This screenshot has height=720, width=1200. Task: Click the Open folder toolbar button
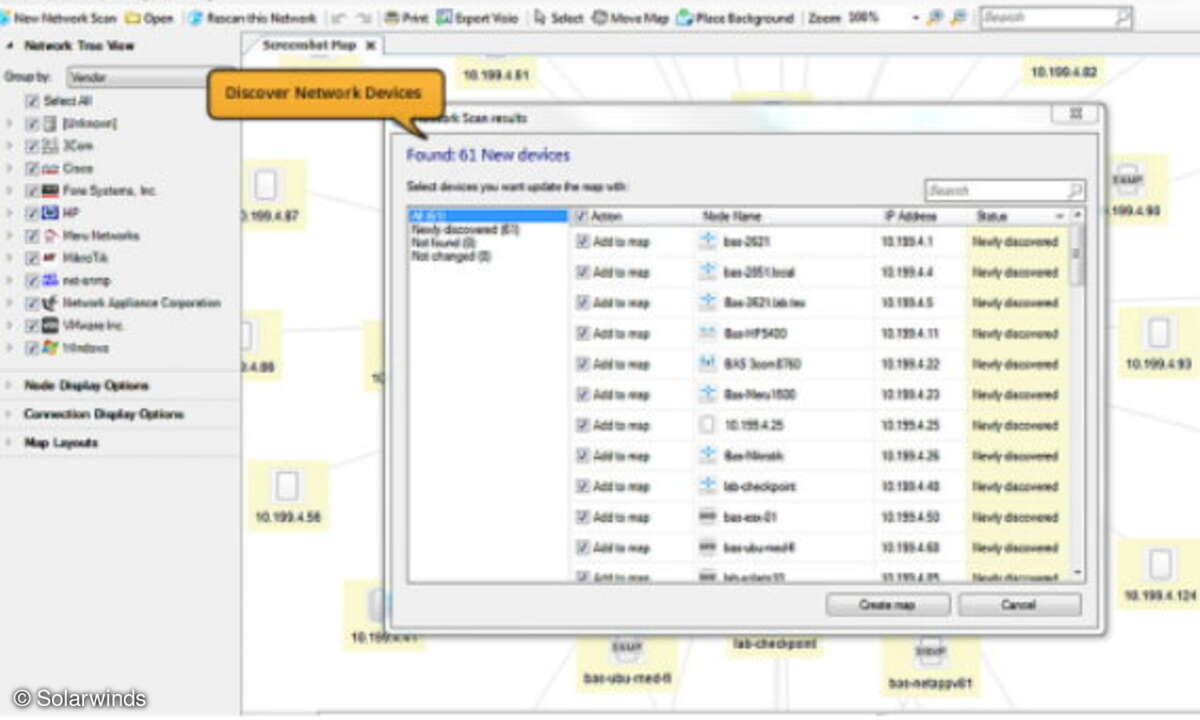point(150,18)
